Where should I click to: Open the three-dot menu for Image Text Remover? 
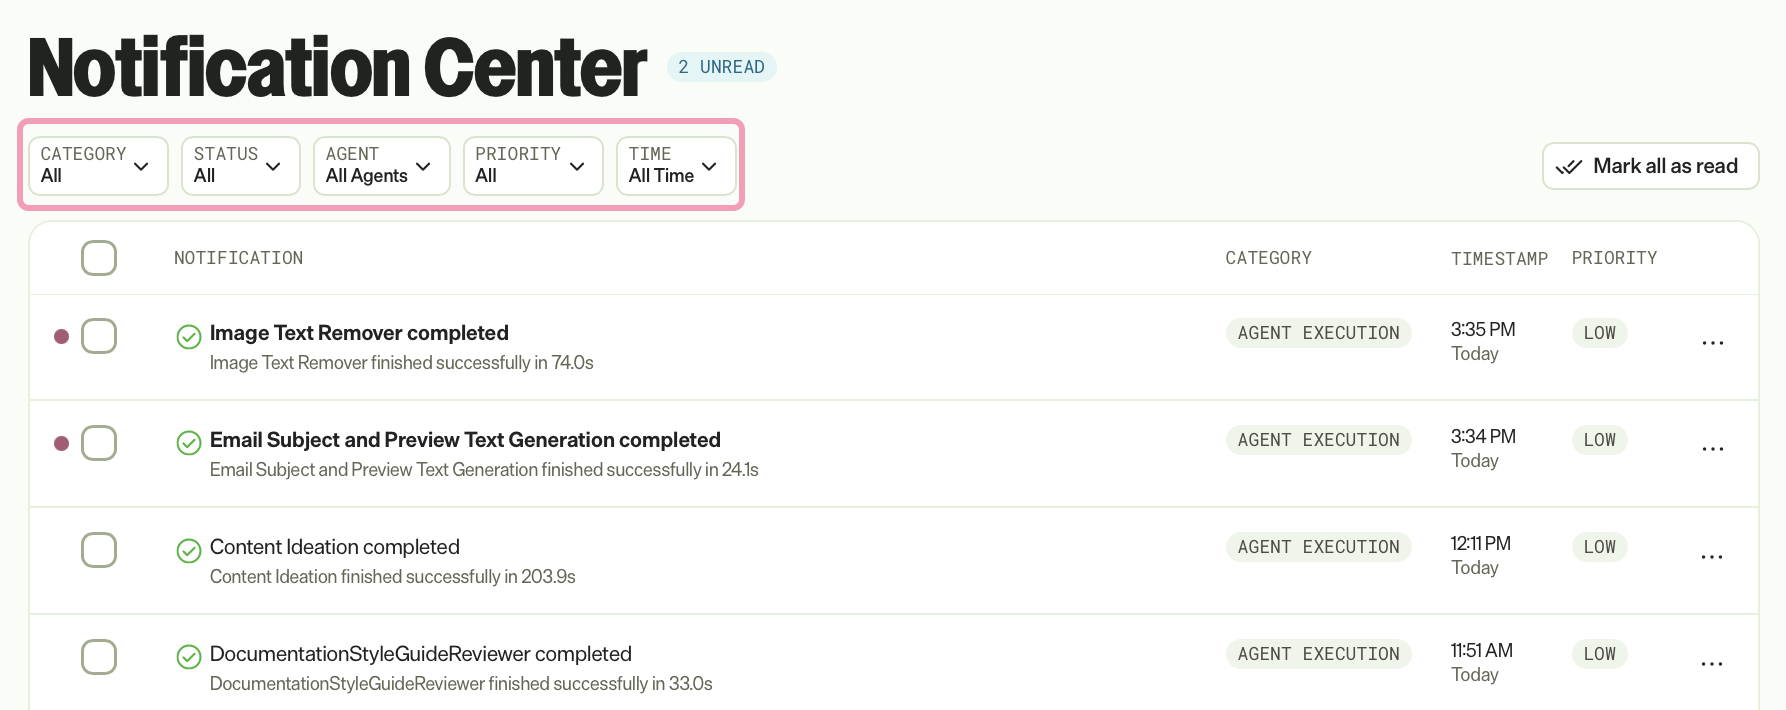(x=1712, y=343)
